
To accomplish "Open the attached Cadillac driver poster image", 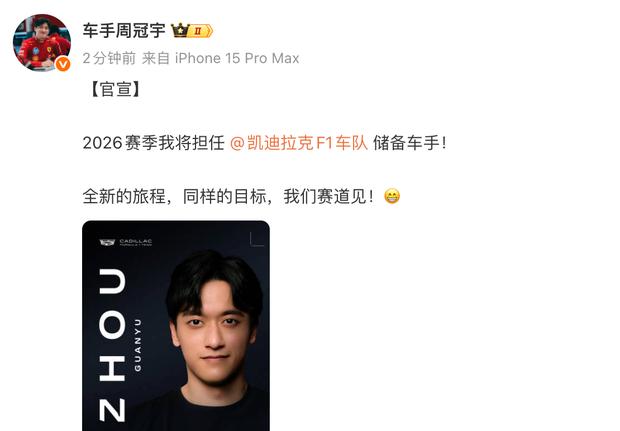I will [176, 326].
